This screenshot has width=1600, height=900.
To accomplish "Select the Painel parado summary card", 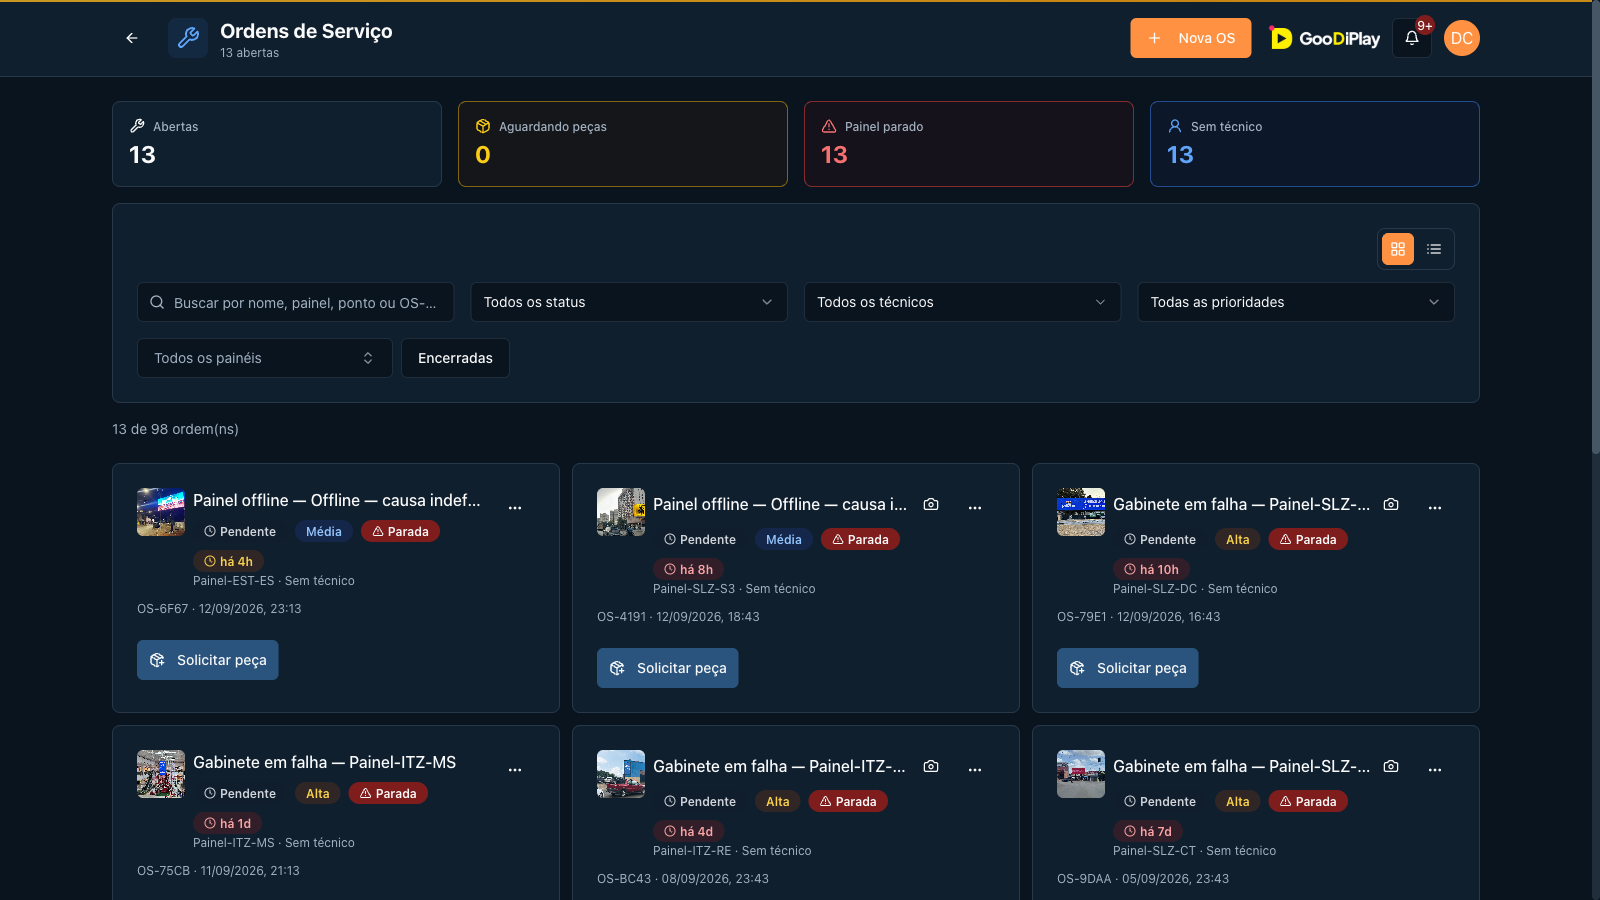I will (x=969, y=144).
